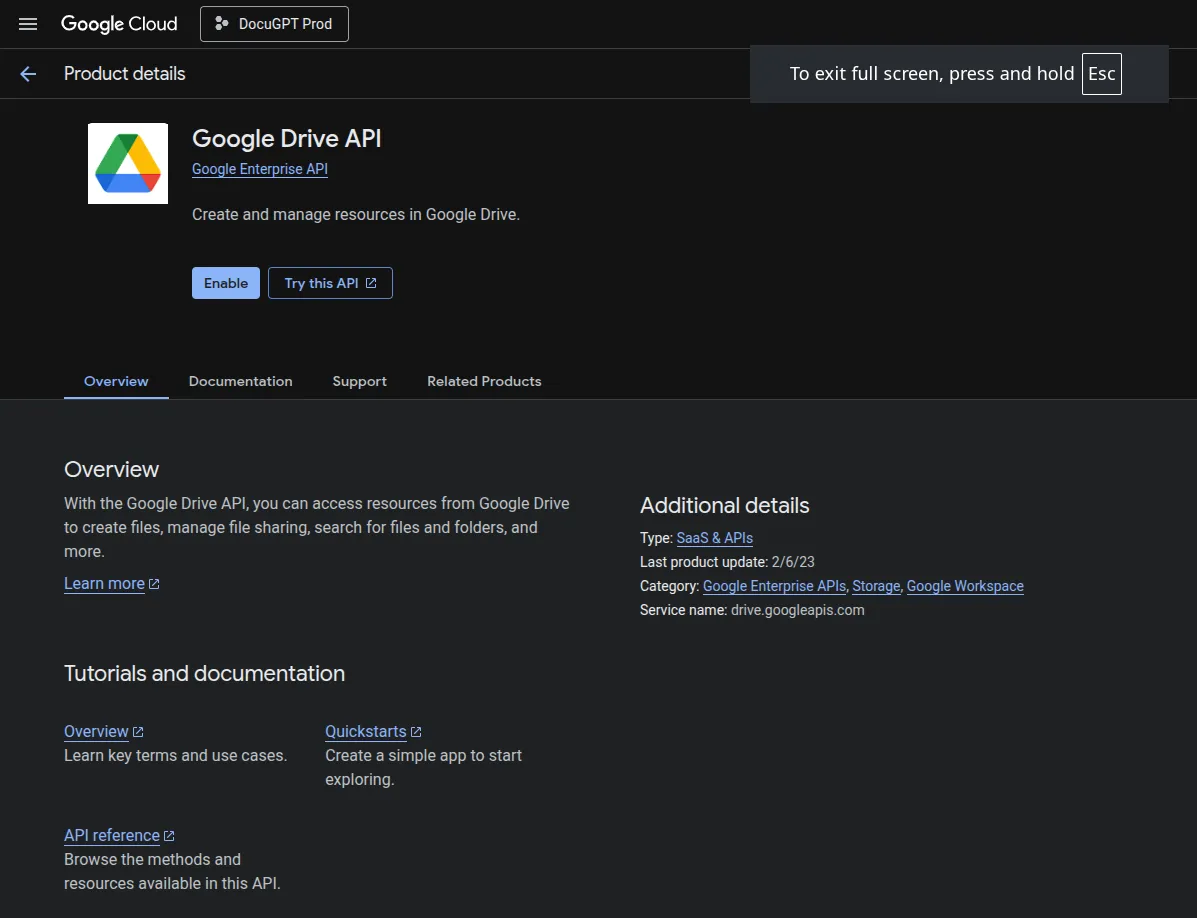Click the Google Drive API title
The width and height of the screenshot is (1197, 918).
[286, 139]
